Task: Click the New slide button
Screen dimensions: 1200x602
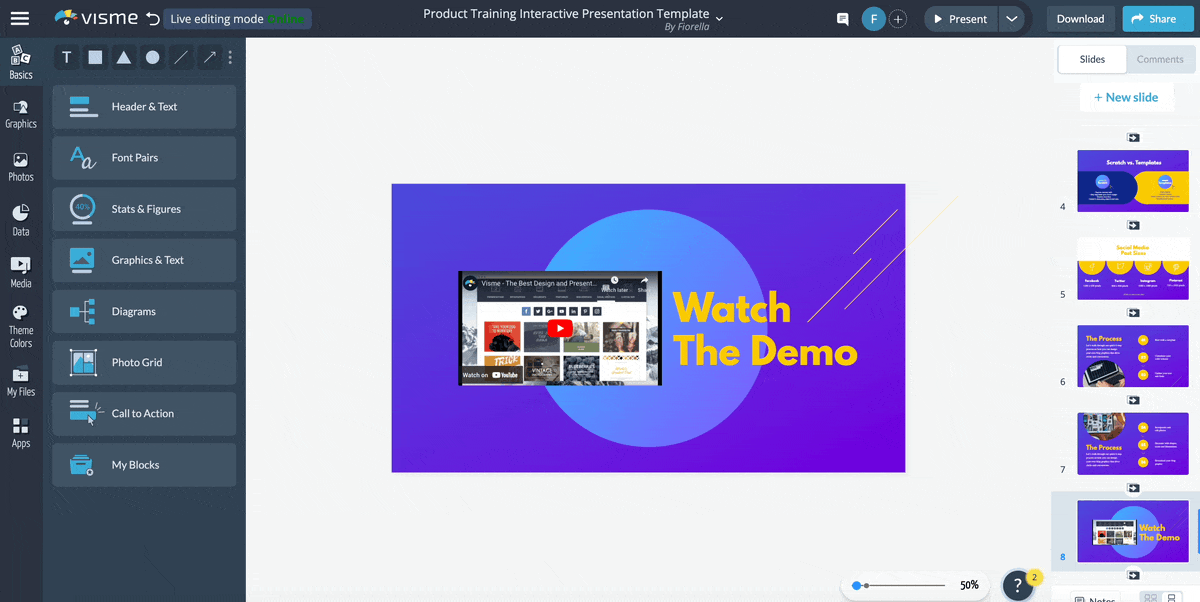Action: tap(1127, 97)
